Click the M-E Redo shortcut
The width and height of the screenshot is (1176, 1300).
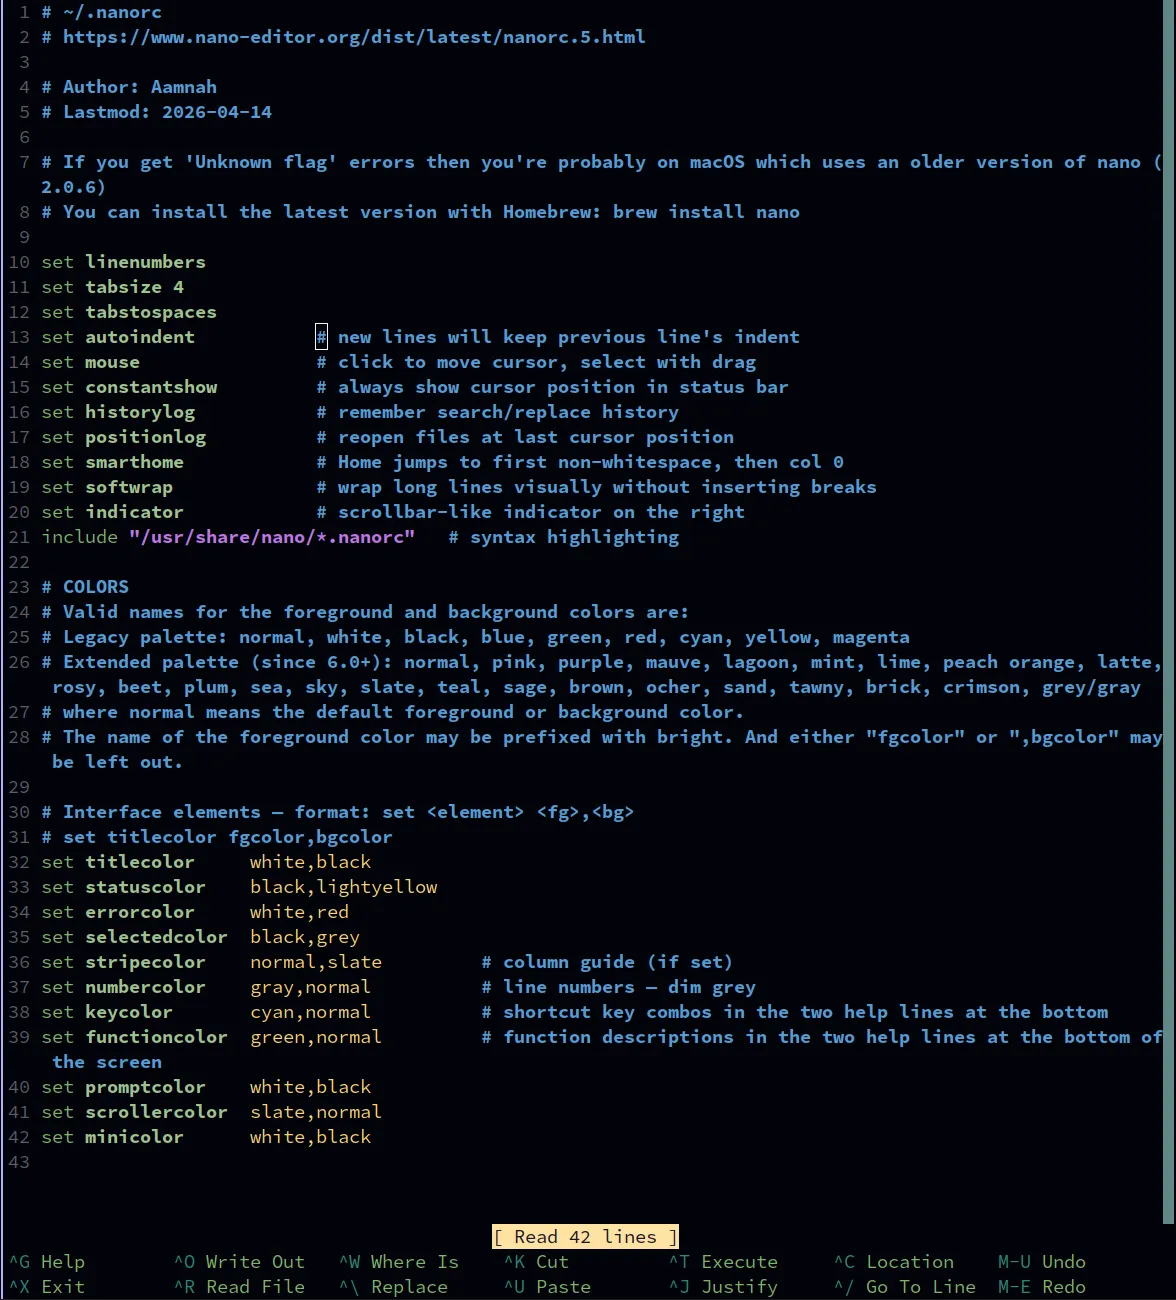tap(1042, 1287)
